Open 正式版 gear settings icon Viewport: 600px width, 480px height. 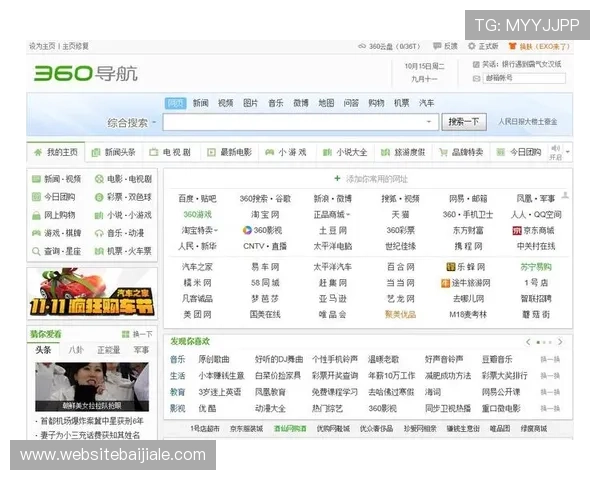point(471,46)
